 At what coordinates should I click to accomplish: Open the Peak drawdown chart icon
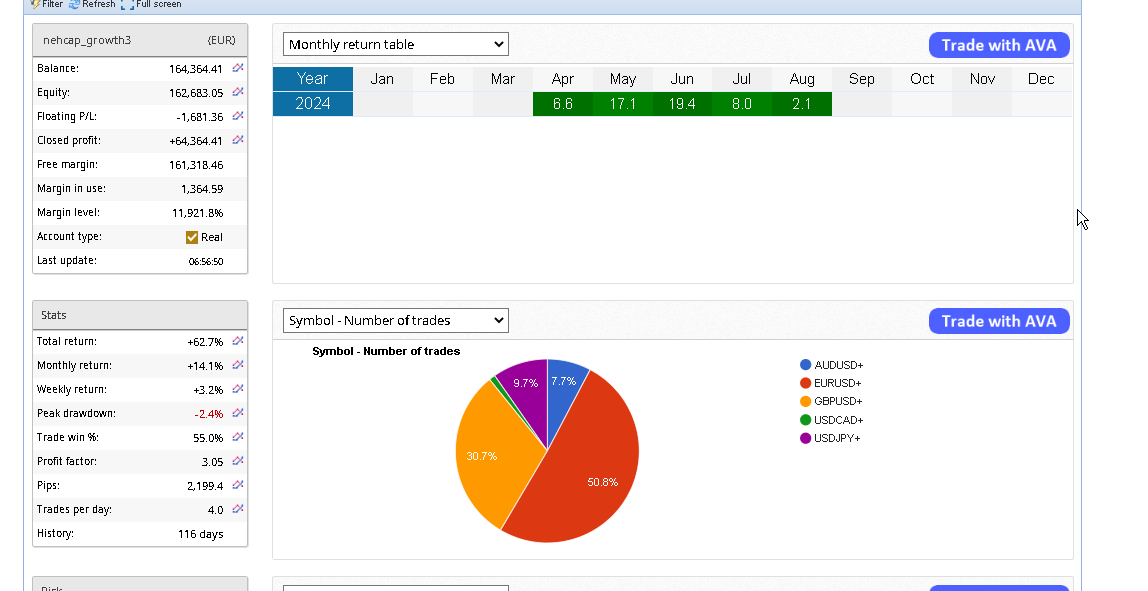click(238, 413)
